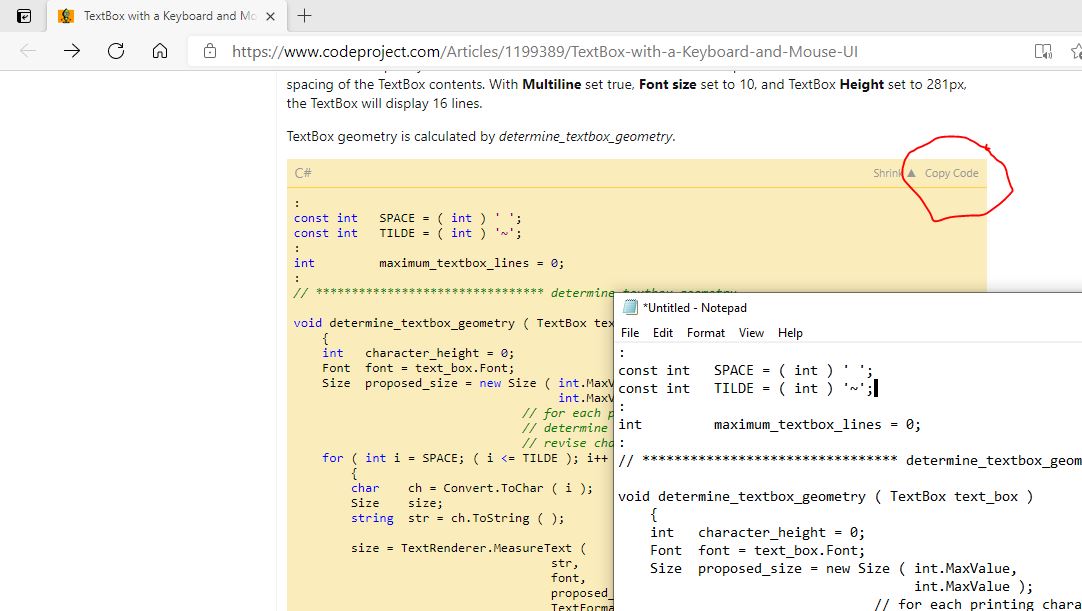1082x611 pixels.
Task: Click the CodeProject URL address bar
Action: coord(544,52)
